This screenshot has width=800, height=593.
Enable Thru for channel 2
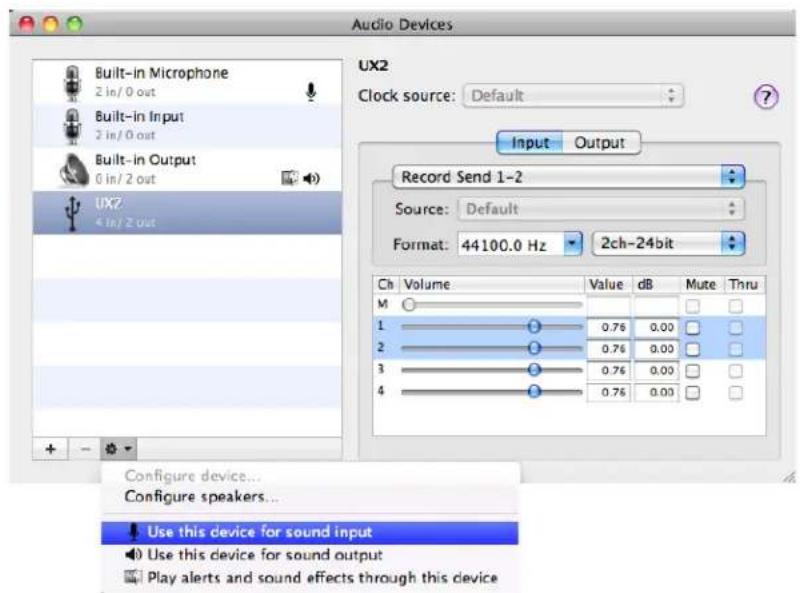735,349
